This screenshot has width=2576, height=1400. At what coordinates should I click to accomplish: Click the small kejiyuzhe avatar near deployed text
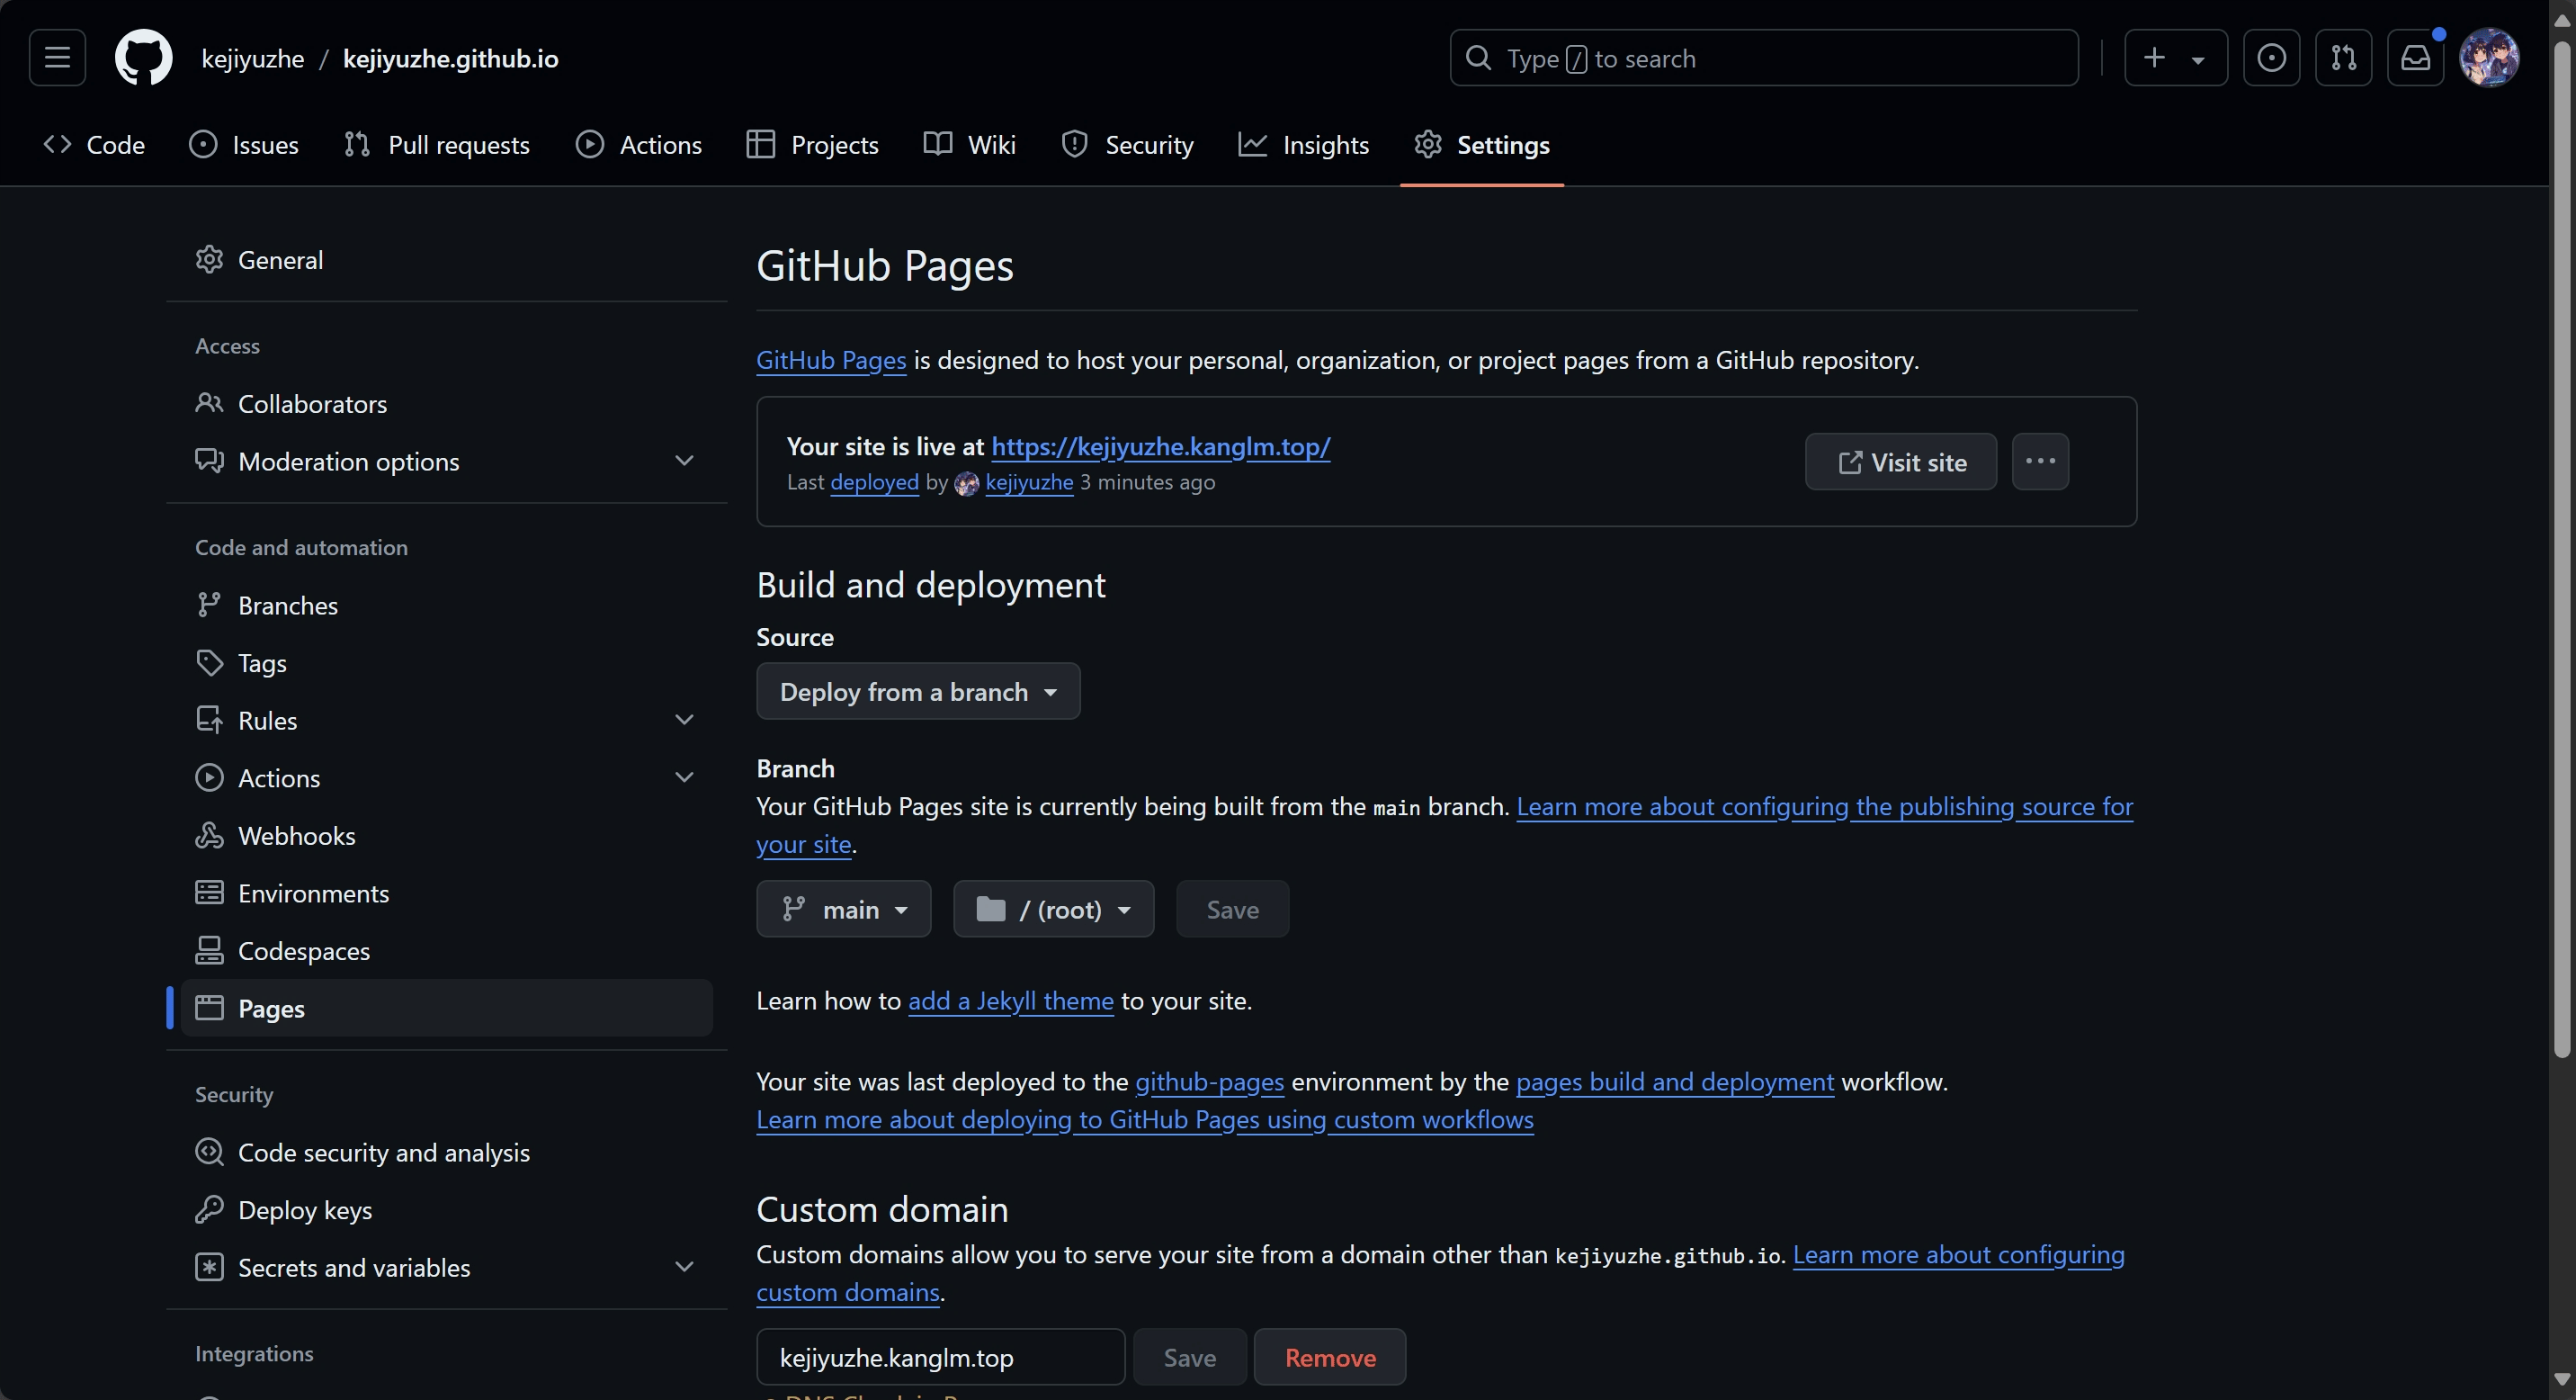click(x=966, y=484)
